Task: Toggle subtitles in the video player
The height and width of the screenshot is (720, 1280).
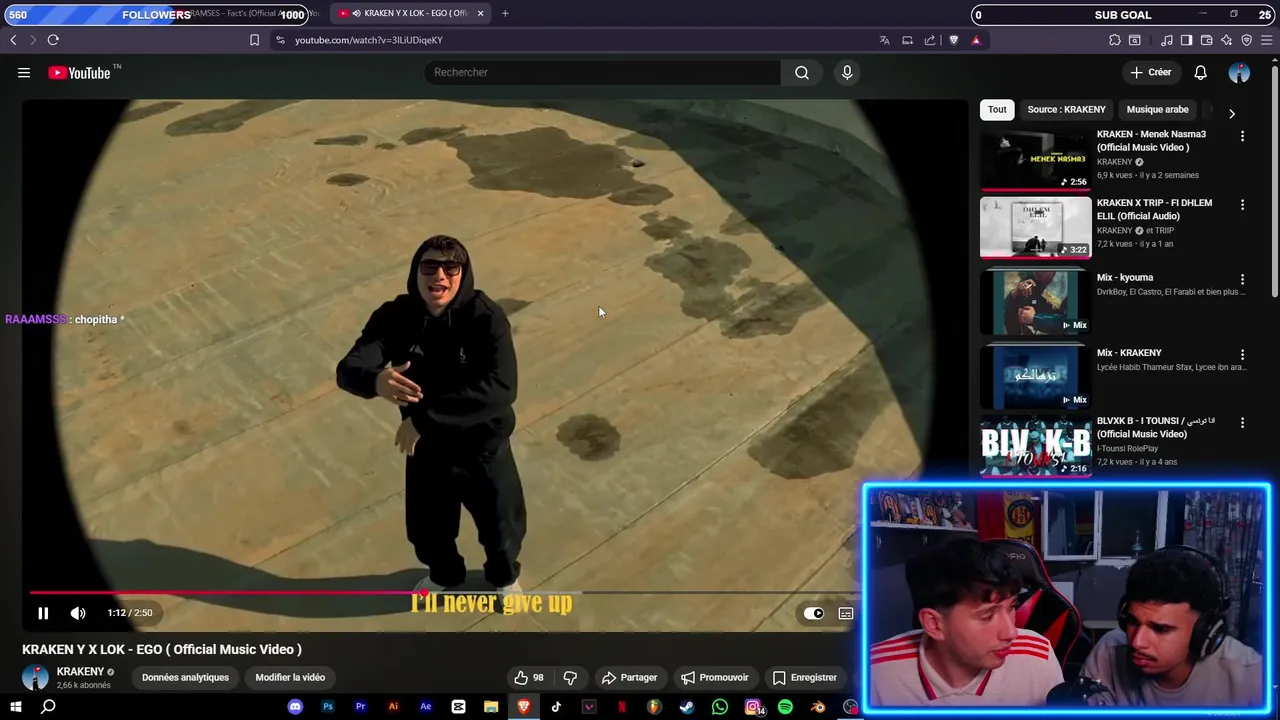Action: pyautogui.click(x=846, y=613)
